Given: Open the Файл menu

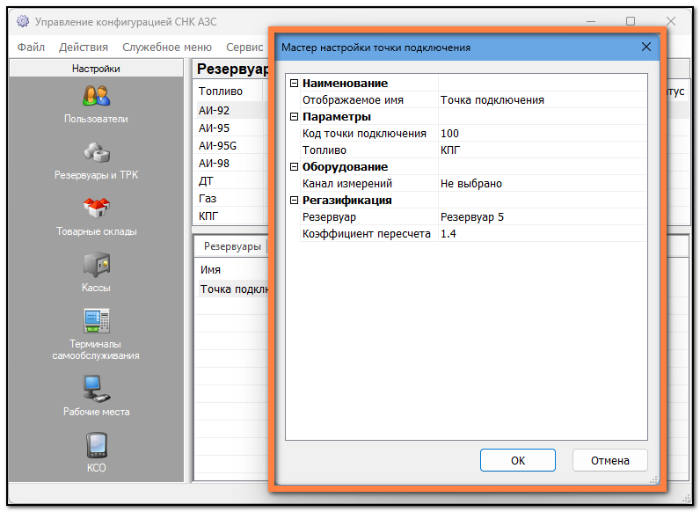Looking at the screenshot, I should [31, 47].
